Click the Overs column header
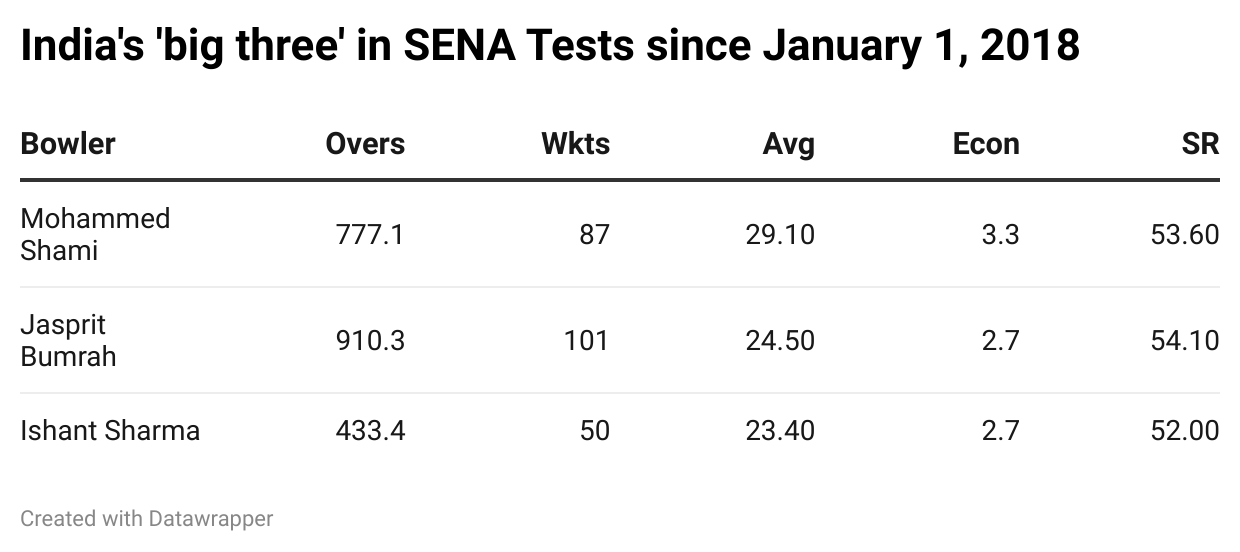This screenshot has height=552, width=1240. tap(365, 144)
